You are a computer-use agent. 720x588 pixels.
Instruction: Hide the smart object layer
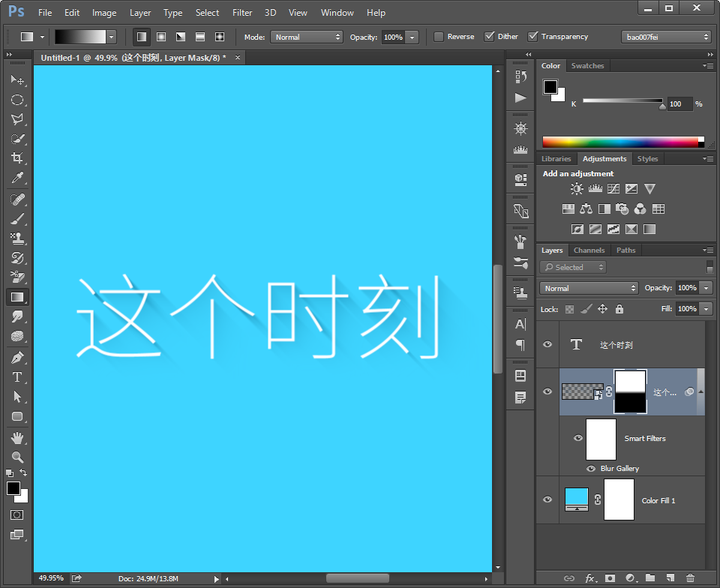coord(547,392)
